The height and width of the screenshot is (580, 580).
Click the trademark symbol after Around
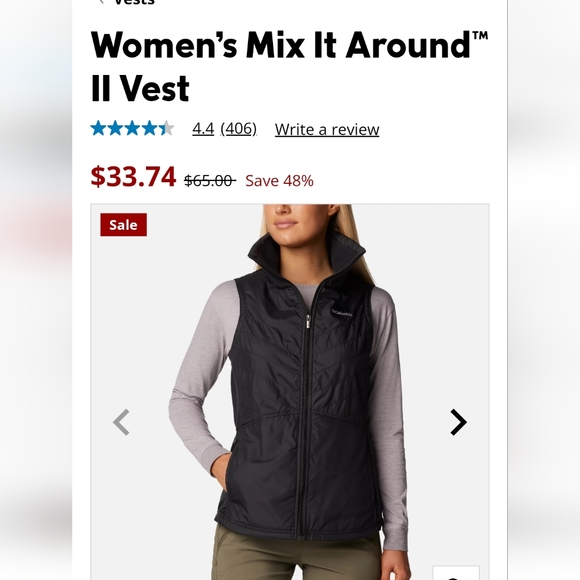click(480, 36)
